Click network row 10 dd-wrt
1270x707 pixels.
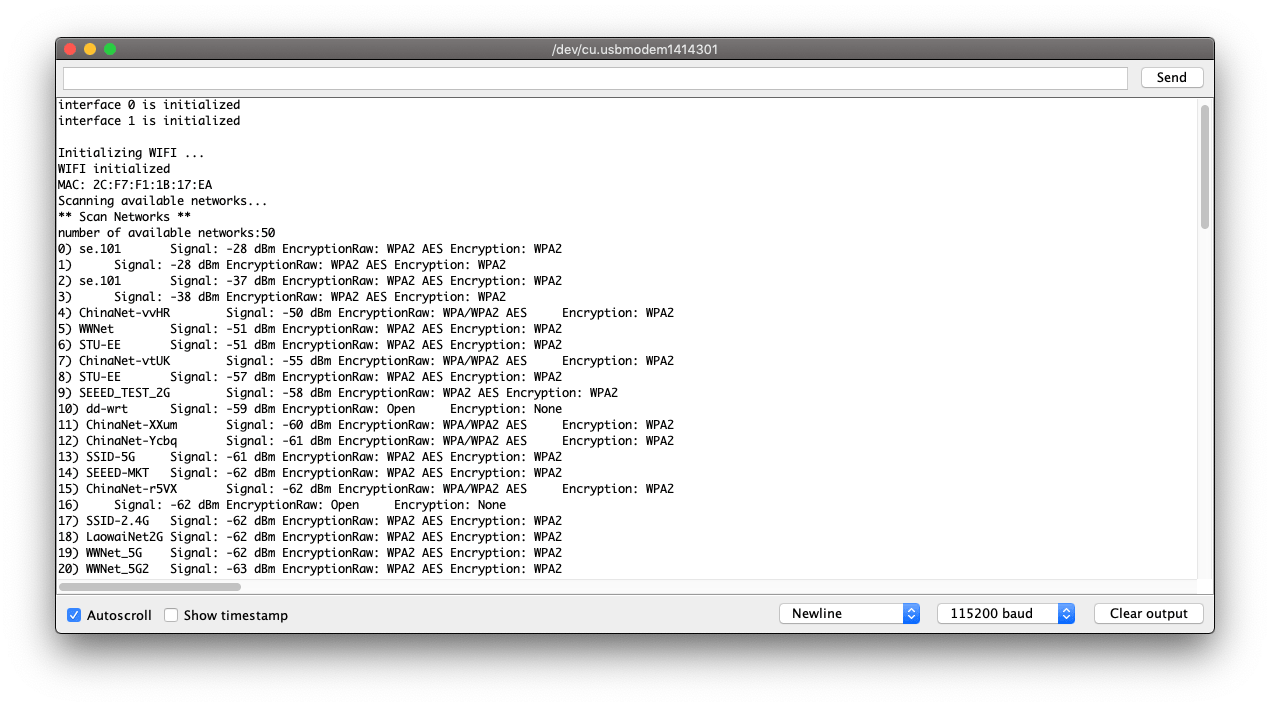[x=310, y=409]
